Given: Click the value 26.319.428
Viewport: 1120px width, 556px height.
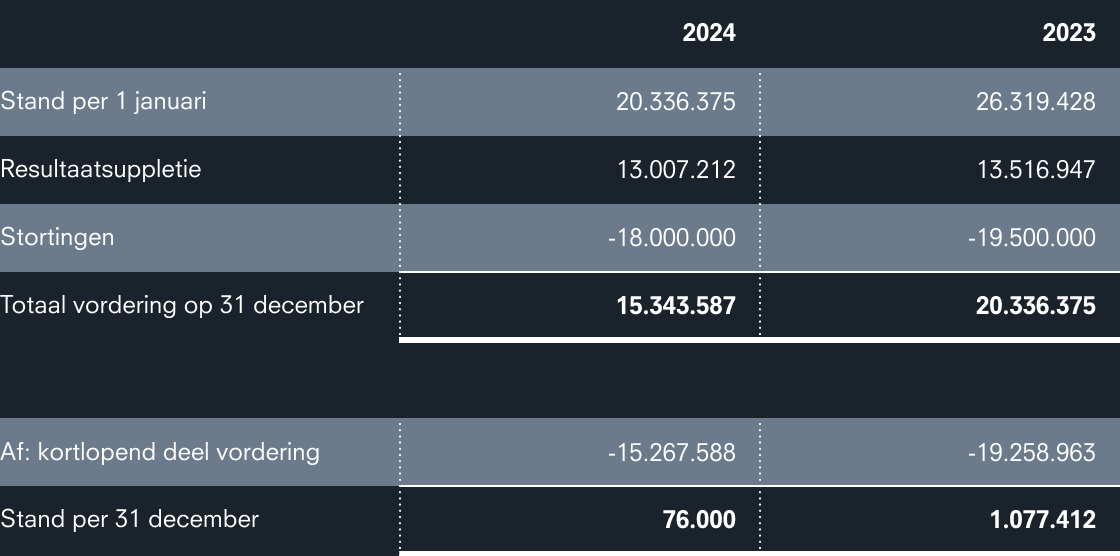Looking at the screenshot, I should tap(1036, 102).
